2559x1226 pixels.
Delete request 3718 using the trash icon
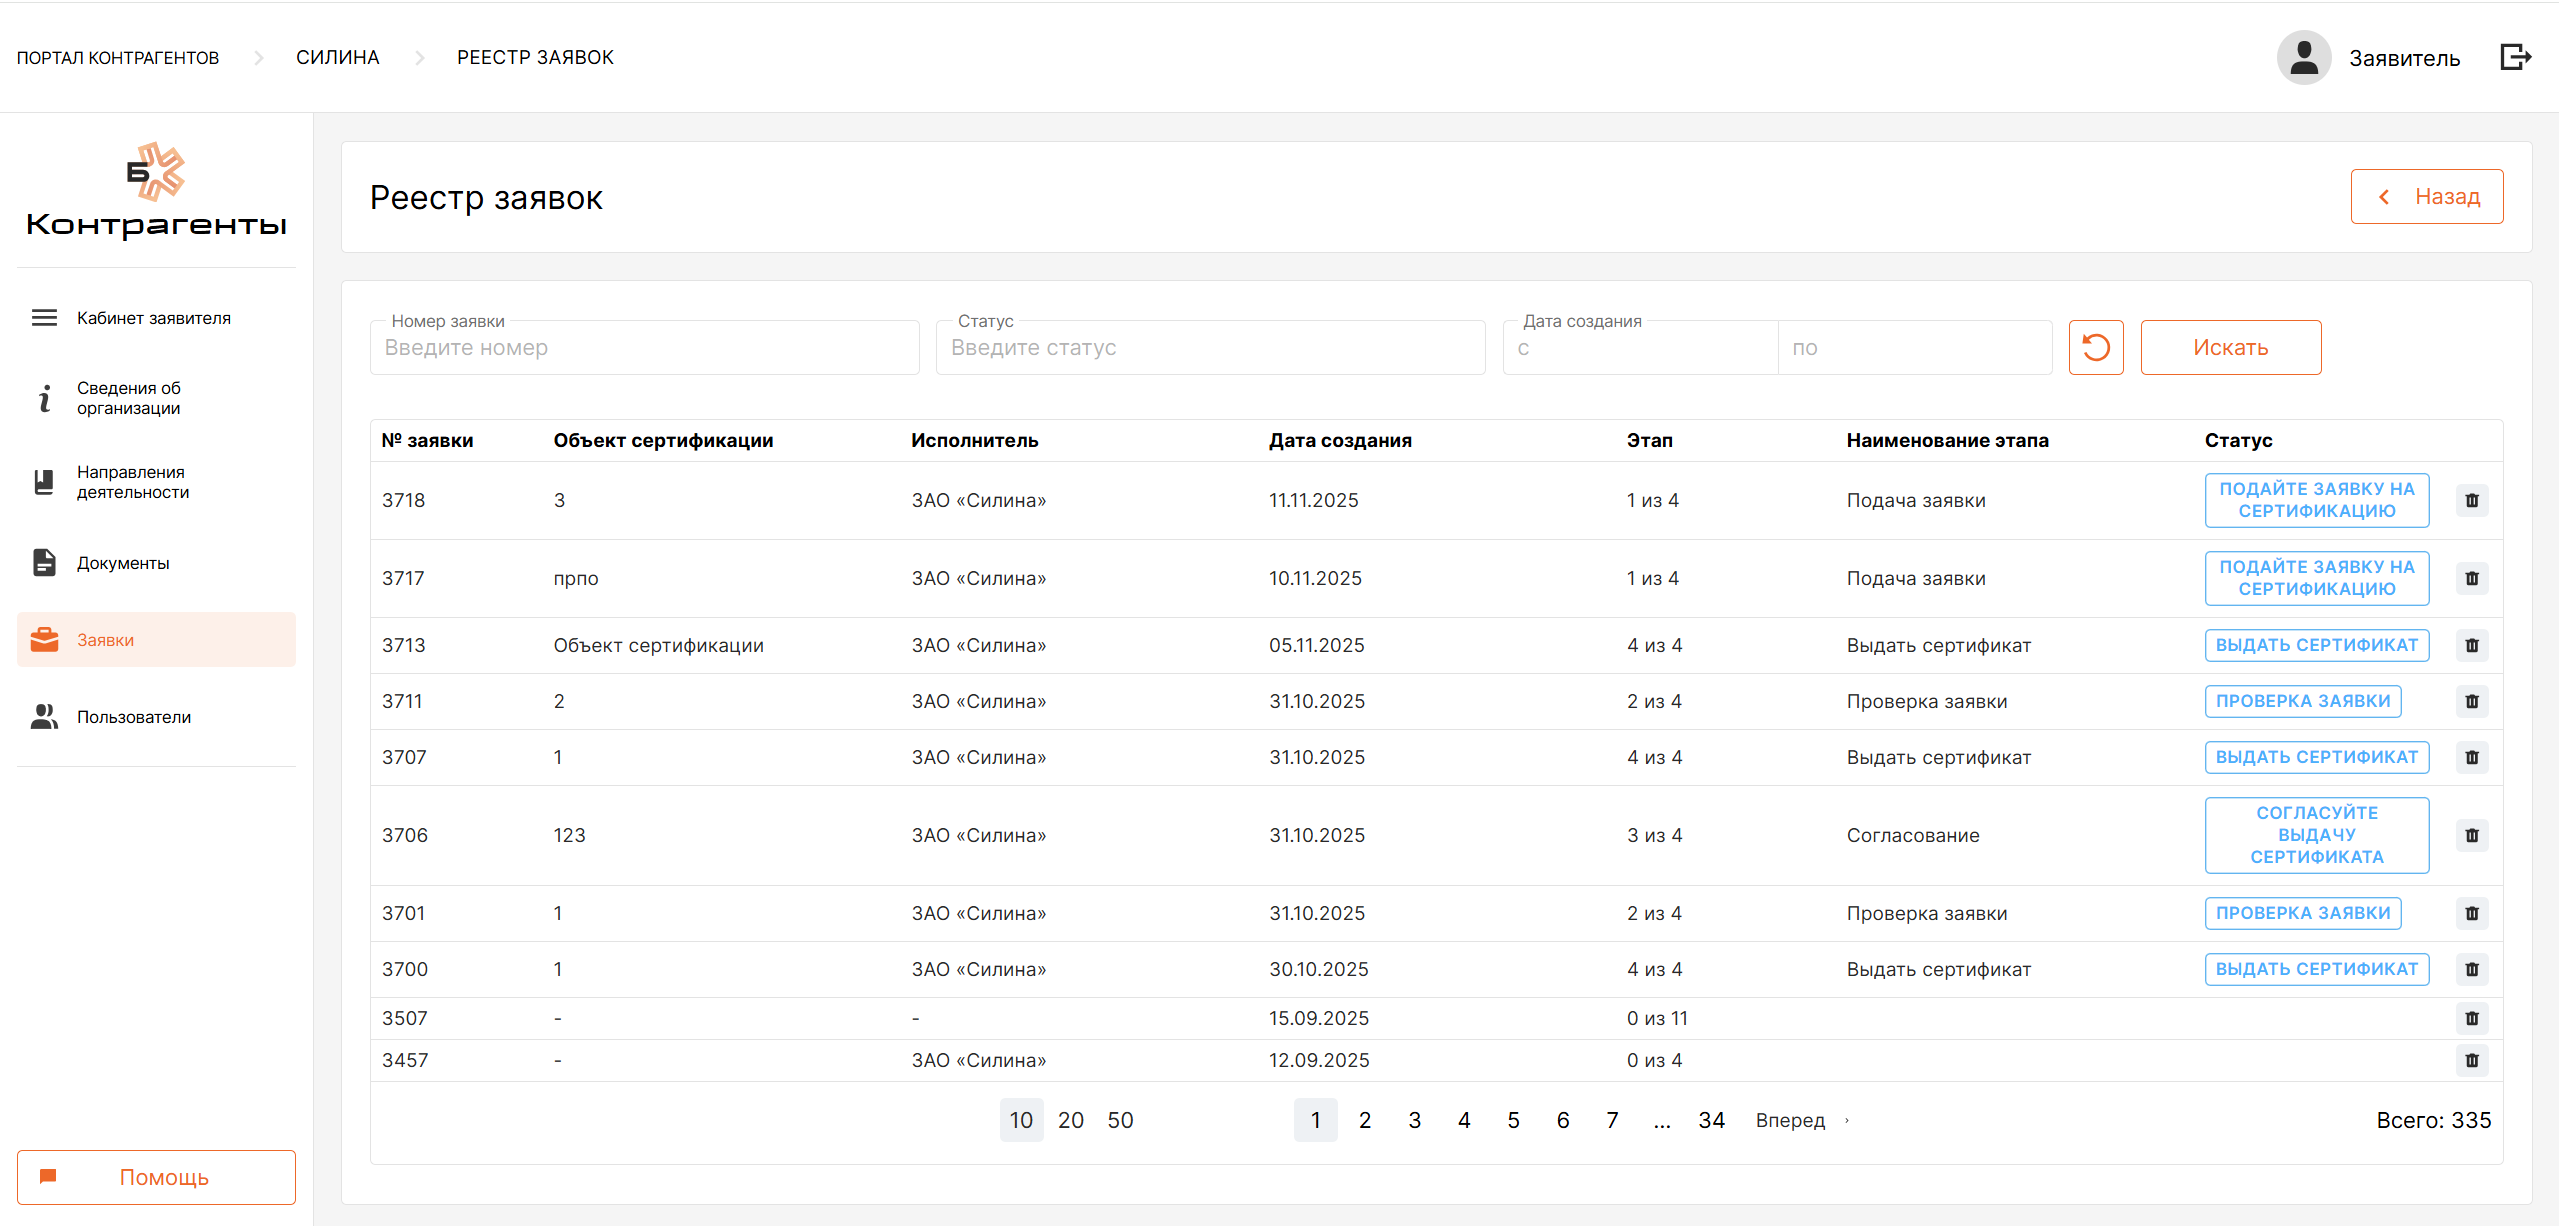click(x=2471, y=500)
